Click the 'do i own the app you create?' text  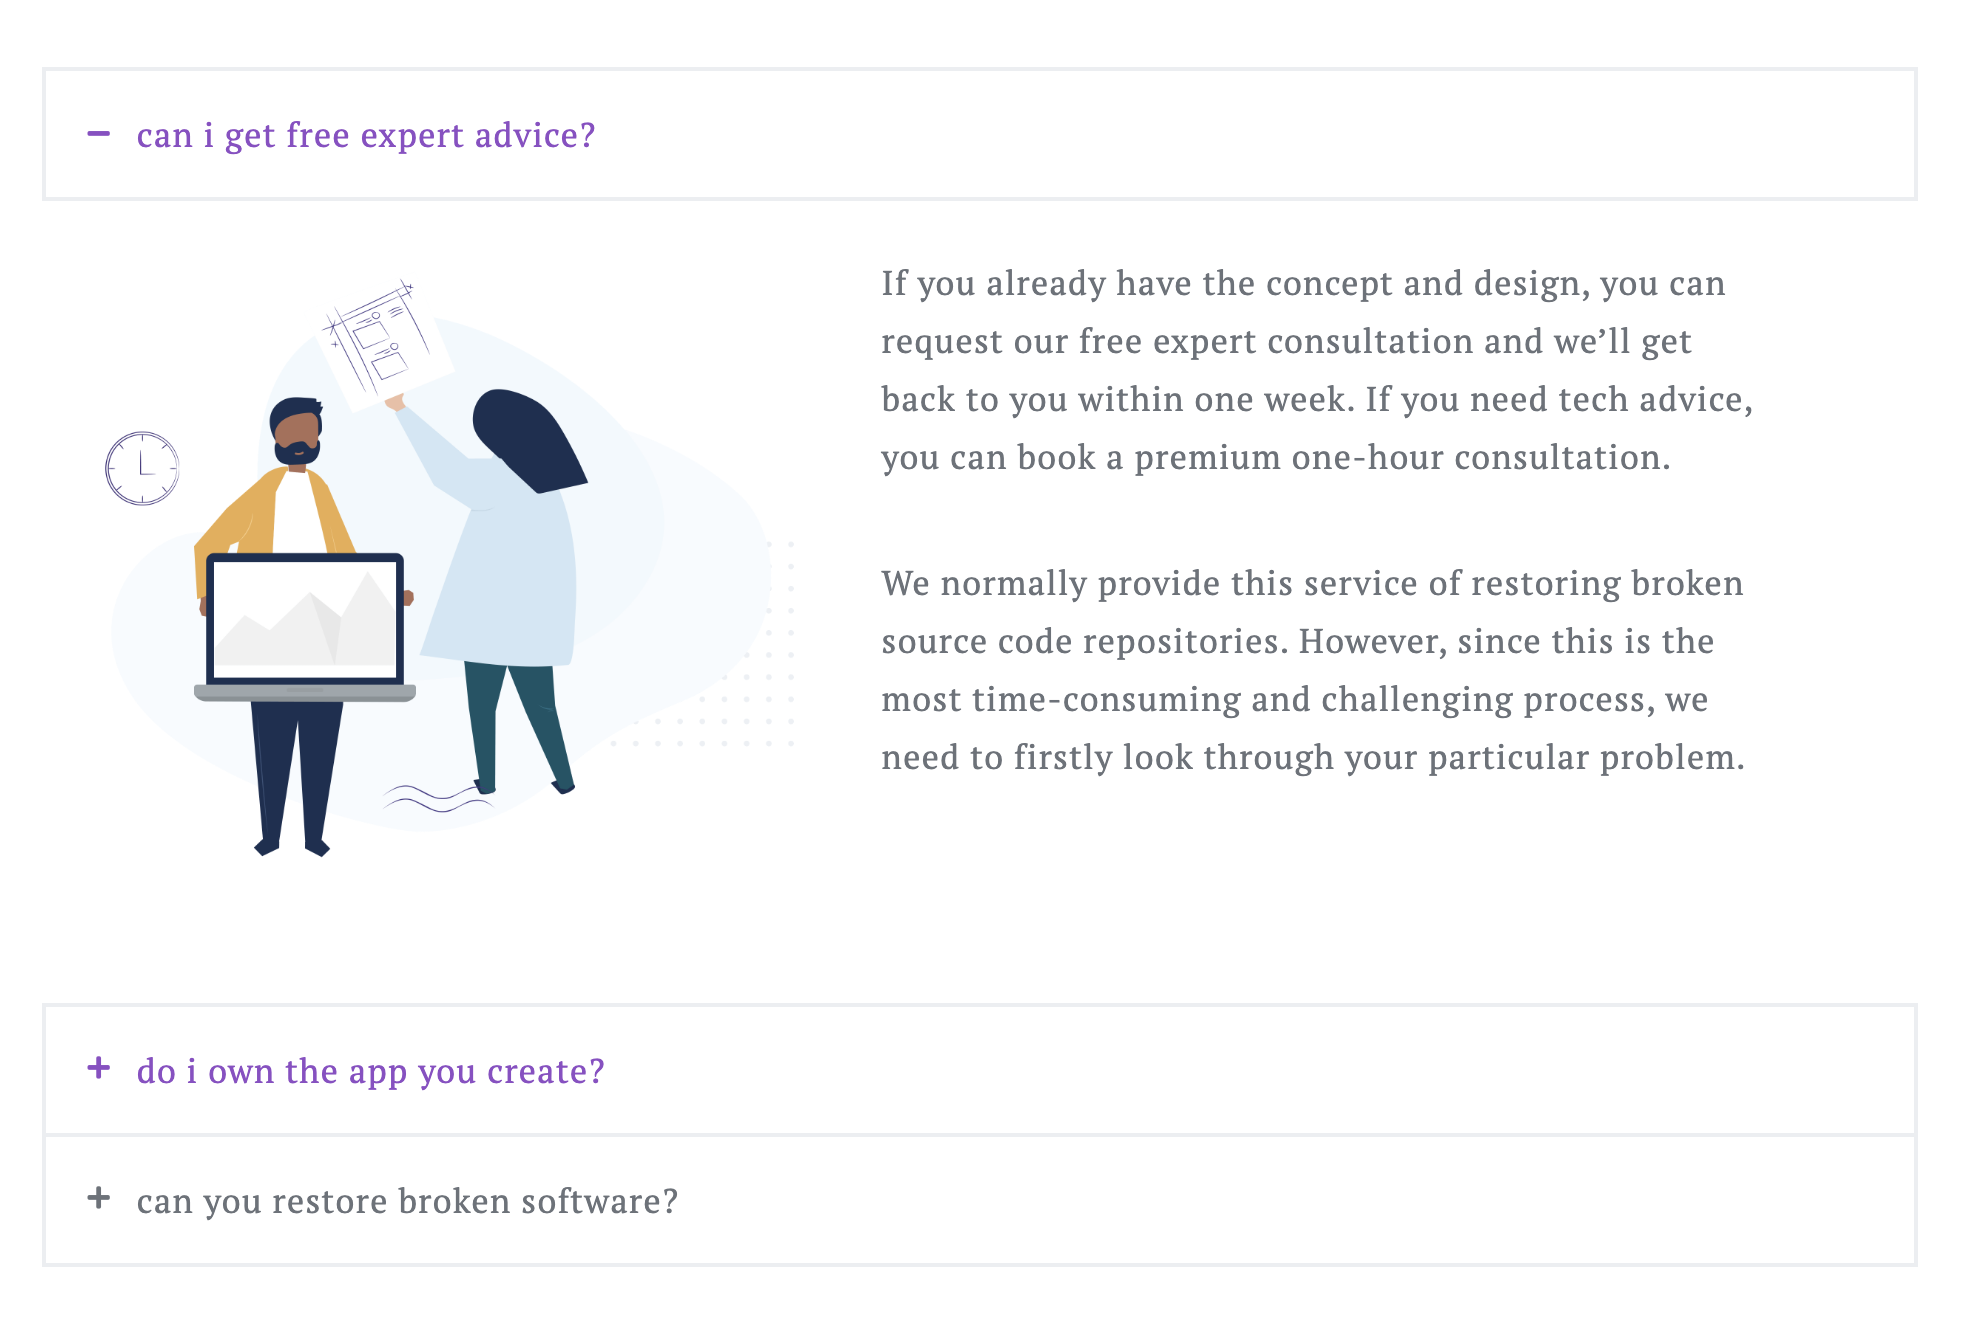click(x=371, y=1071)
